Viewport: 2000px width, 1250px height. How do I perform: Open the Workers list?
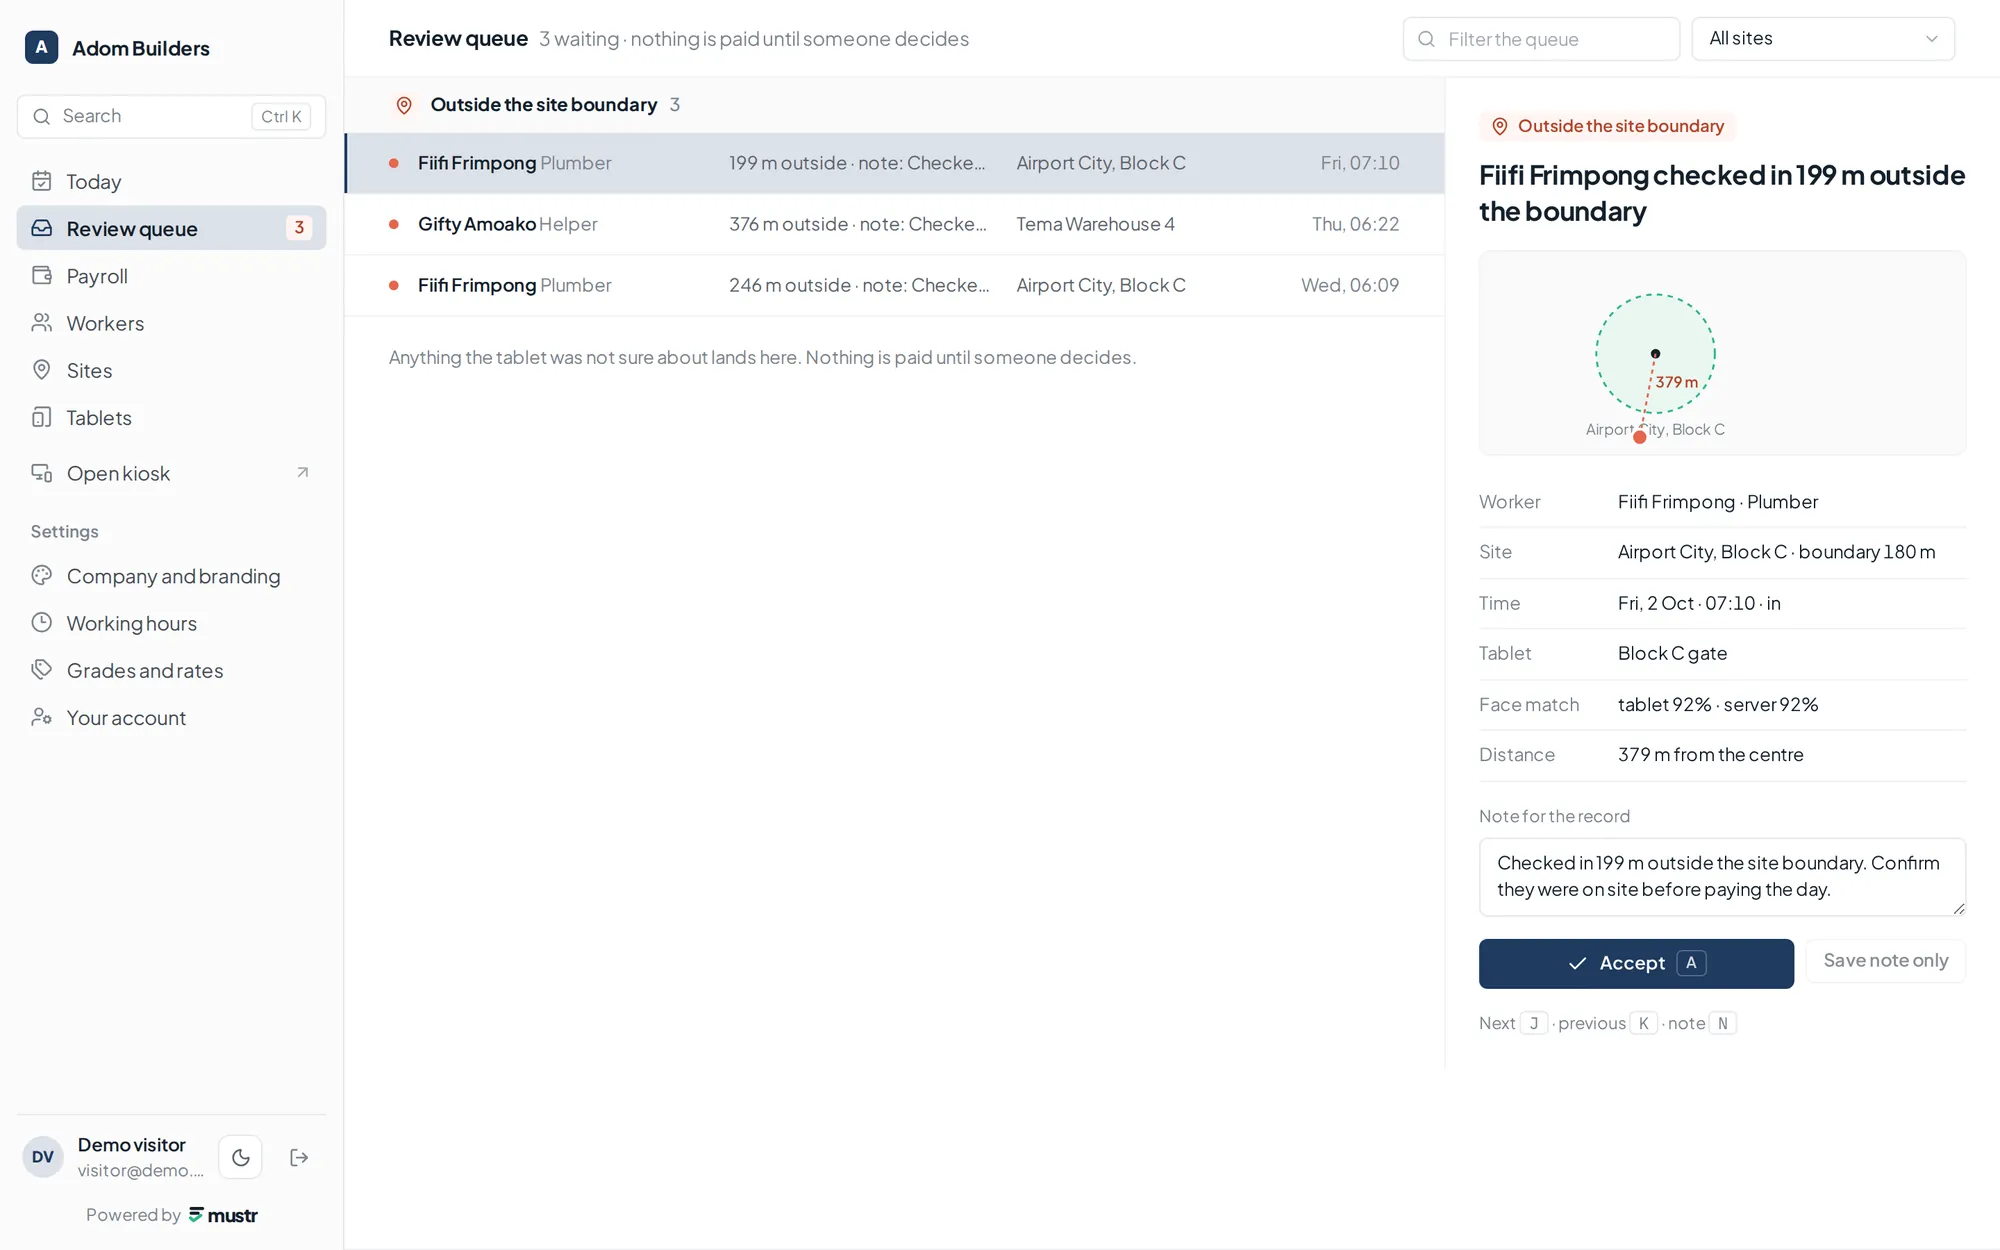pos(171,323)
